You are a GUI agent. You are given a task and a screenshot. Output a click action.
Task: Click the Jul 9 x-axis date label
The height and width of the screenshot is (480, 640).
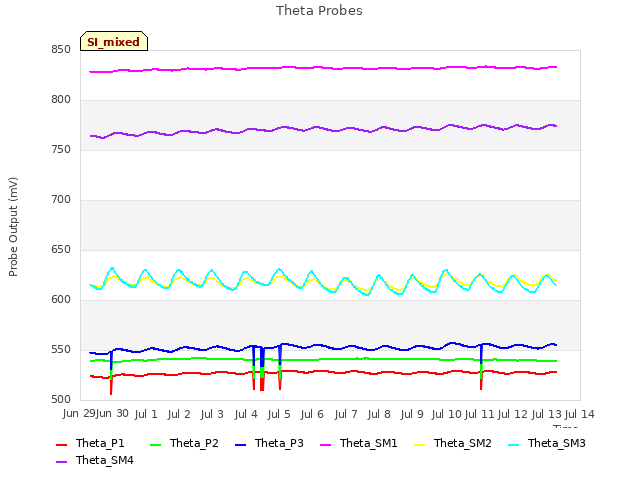[x=412, y=414]
